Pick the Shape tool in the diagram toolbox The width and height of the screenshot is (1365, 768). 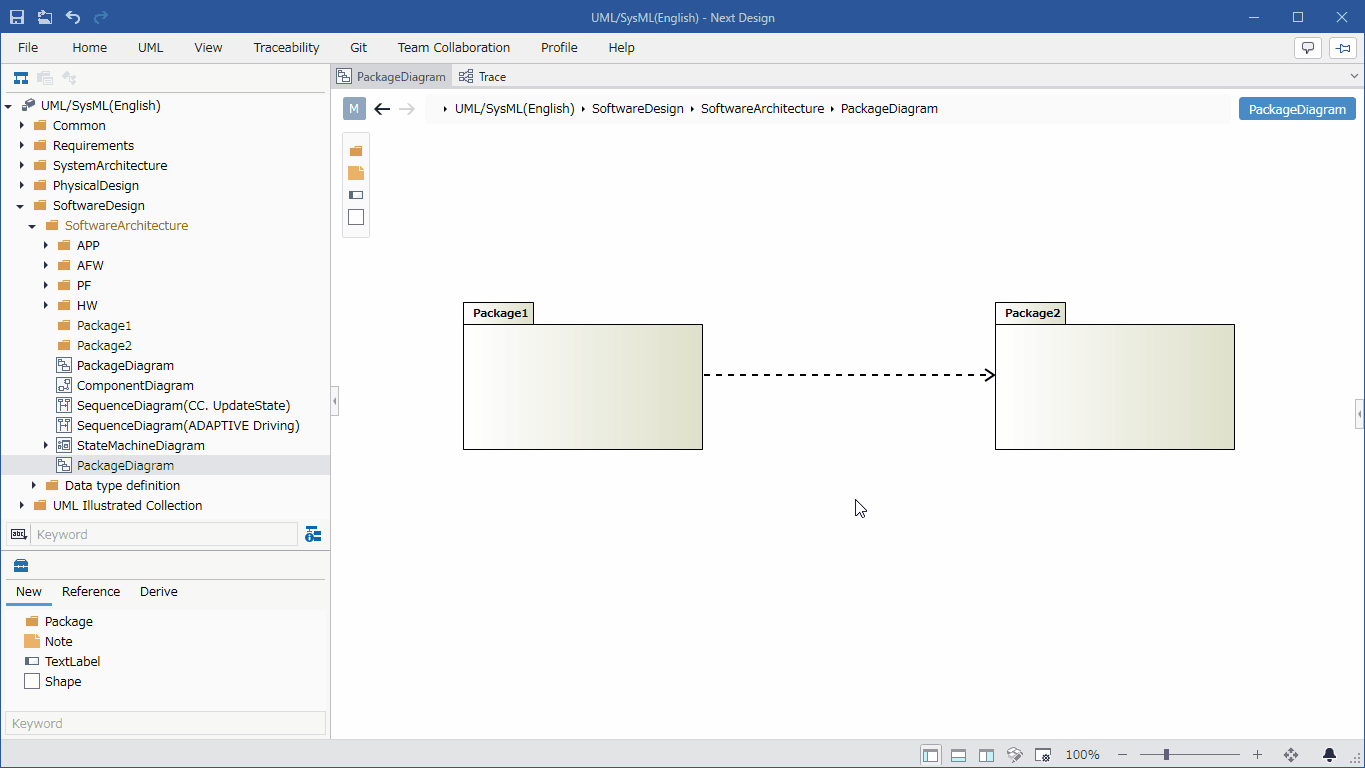point(356,217)
